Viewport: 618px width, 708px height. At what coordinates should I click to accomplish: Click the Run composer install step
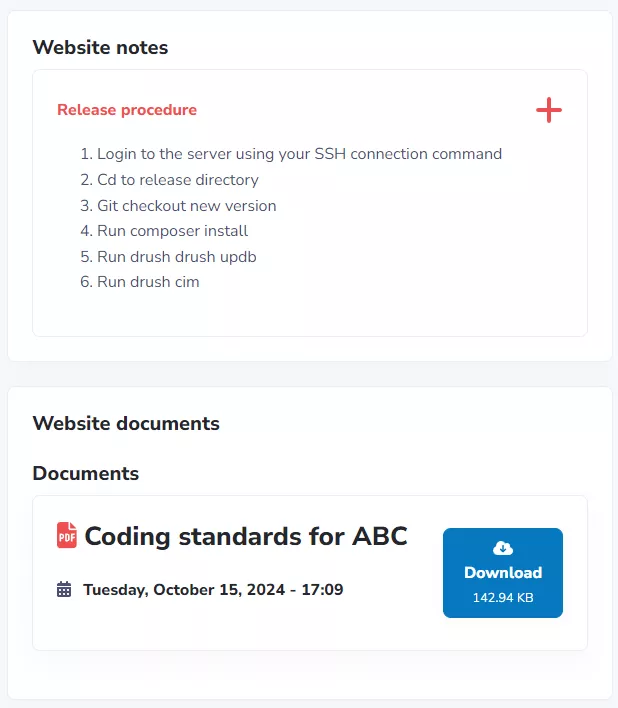(x=172, y=231)
